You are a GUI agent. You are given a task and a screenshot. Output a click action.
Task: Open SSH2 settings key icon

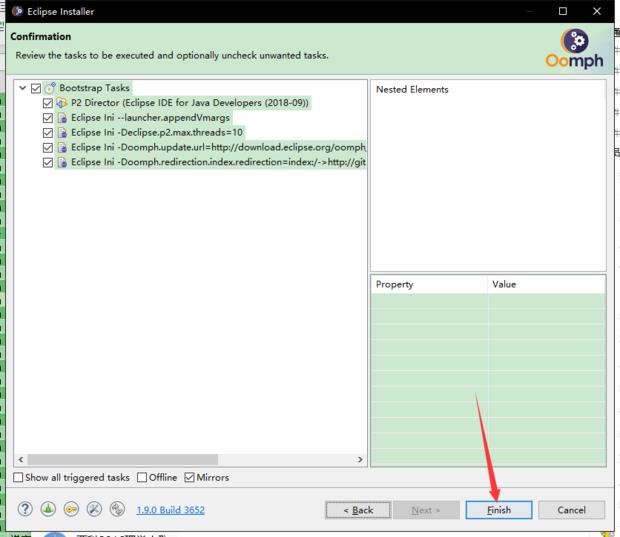point(71,509)
